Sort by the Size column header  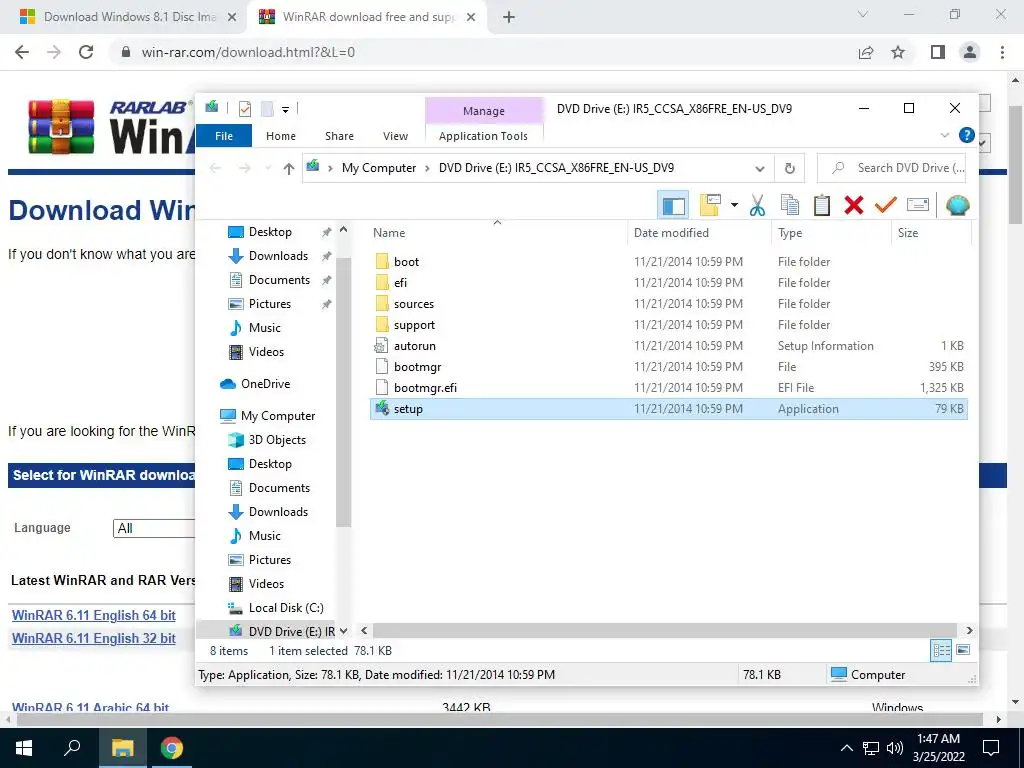931,232
